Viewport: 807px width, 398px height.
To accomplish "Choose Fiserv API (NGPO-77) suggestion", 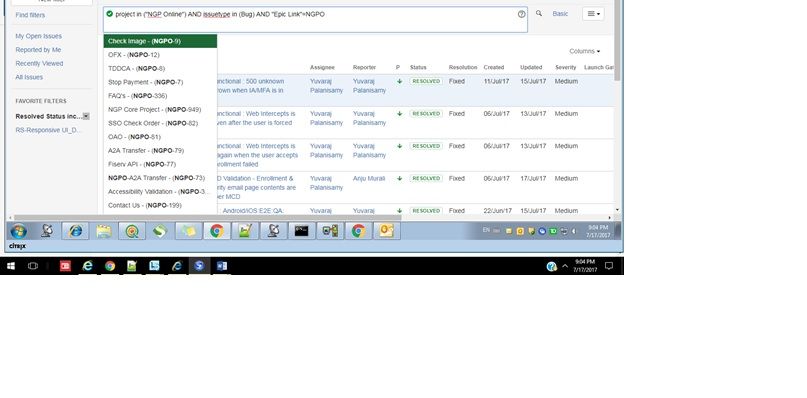I will tap(160, 164).
